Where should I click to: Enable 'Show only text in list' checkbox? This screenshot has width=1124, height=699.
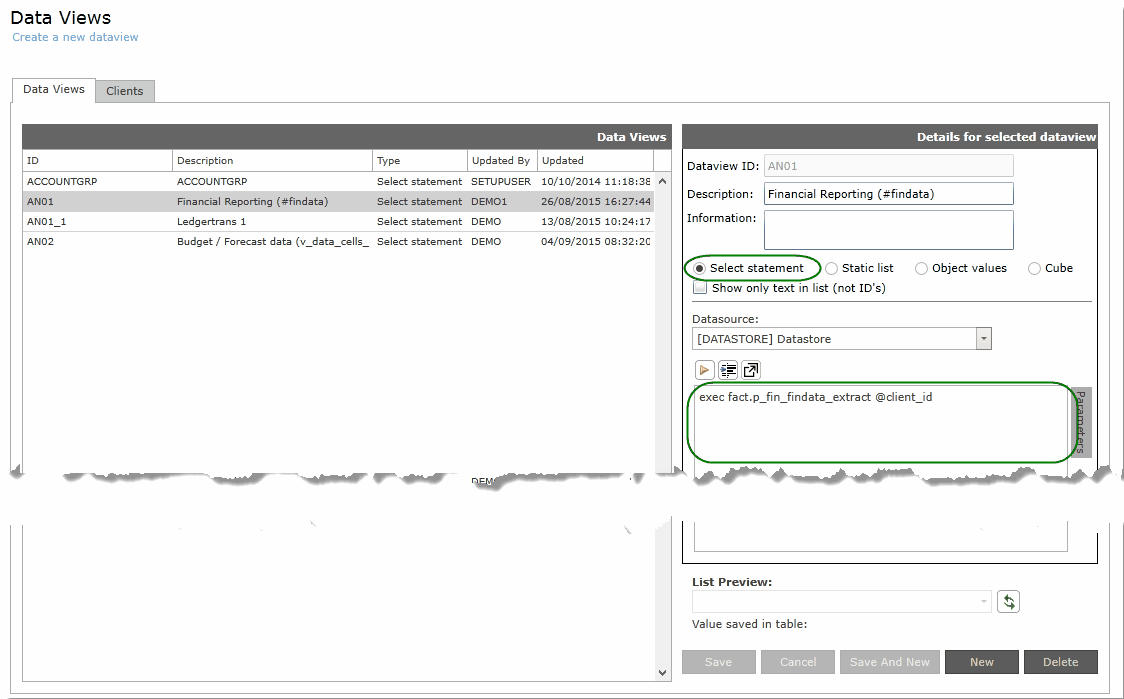[701, 288]
